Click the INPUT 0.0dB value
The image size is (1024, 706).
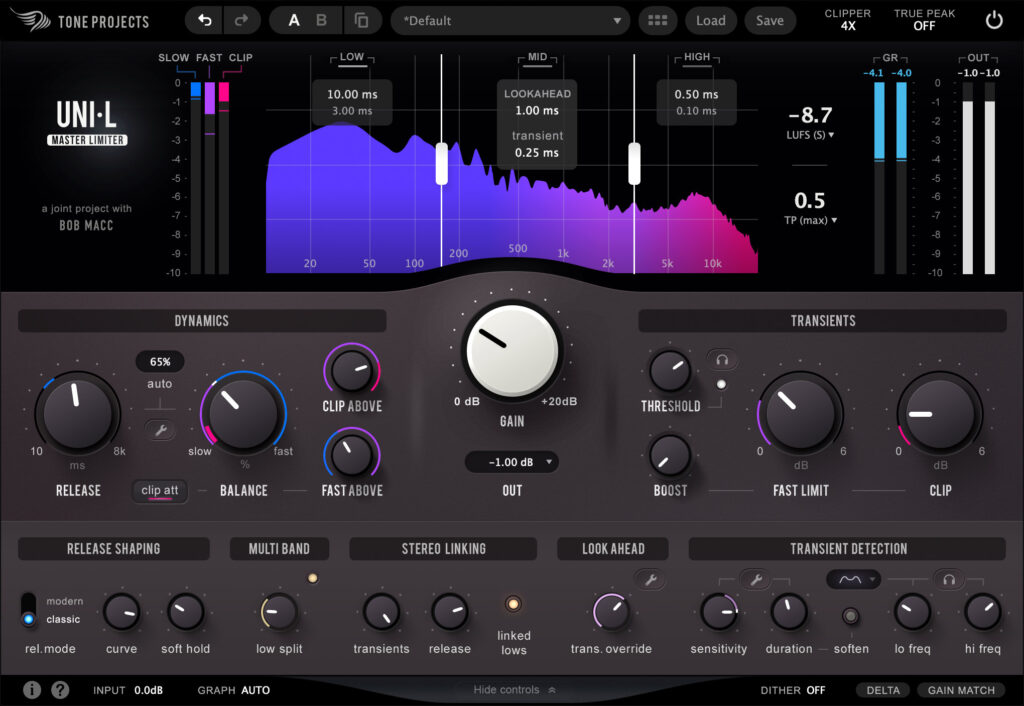[128, 690]
